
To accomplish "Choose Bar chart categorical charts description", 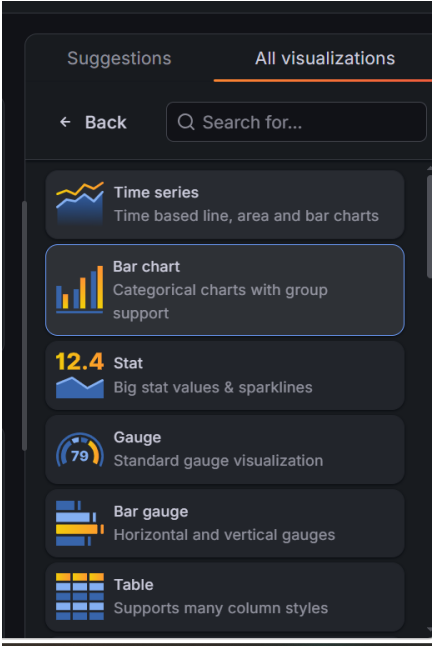I will [220, 302].
